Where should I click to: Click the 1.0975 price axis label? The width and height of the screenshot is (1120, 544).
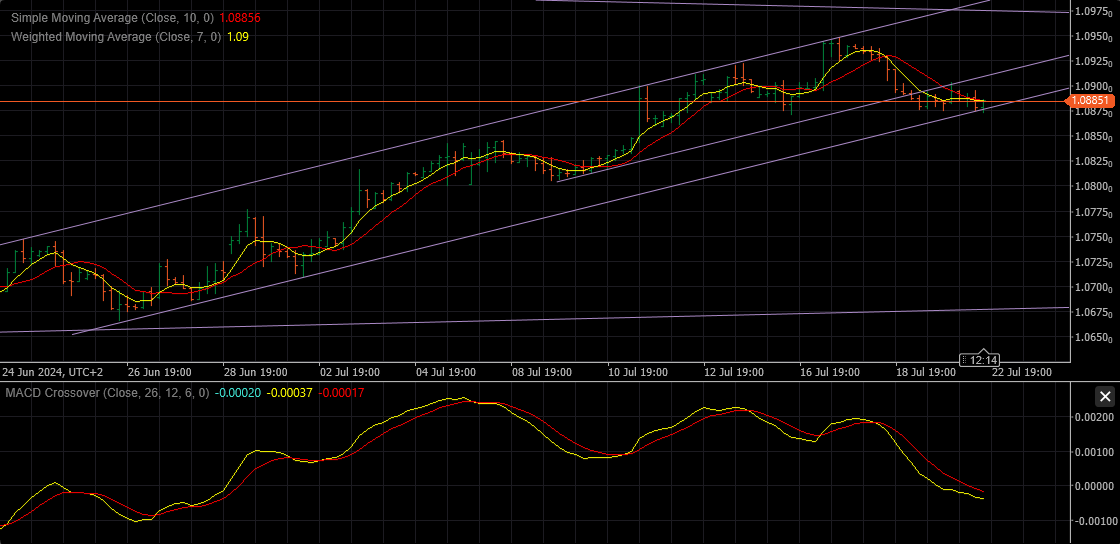pyautogui.click(x=1094, y=11)
